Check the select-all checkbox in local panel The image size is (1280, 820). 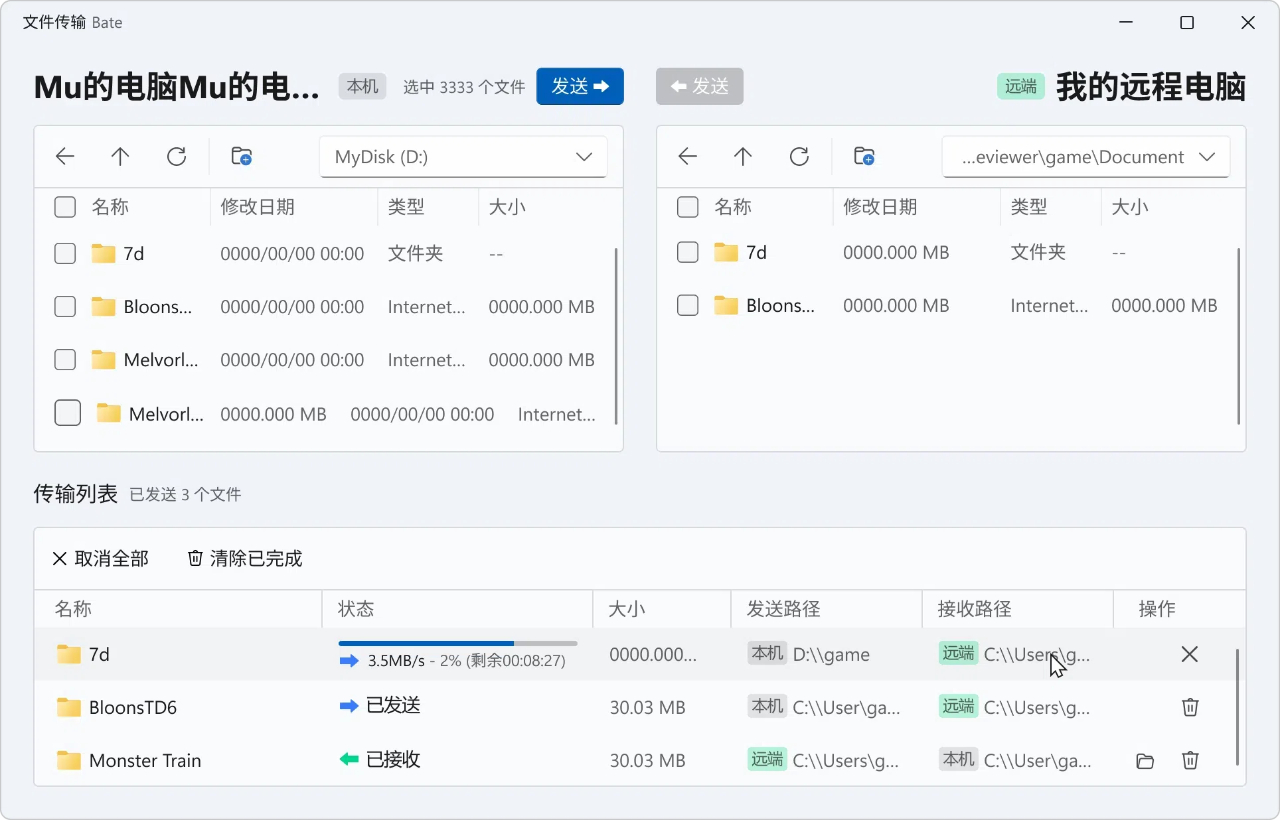(64, 207)
